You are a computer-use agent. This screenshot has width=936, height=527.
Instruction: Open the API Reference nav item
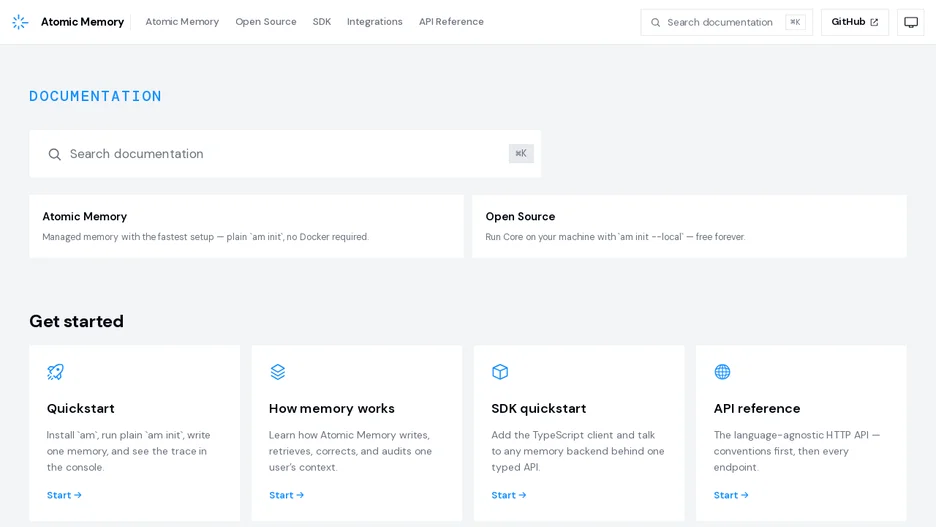[451, 21]
